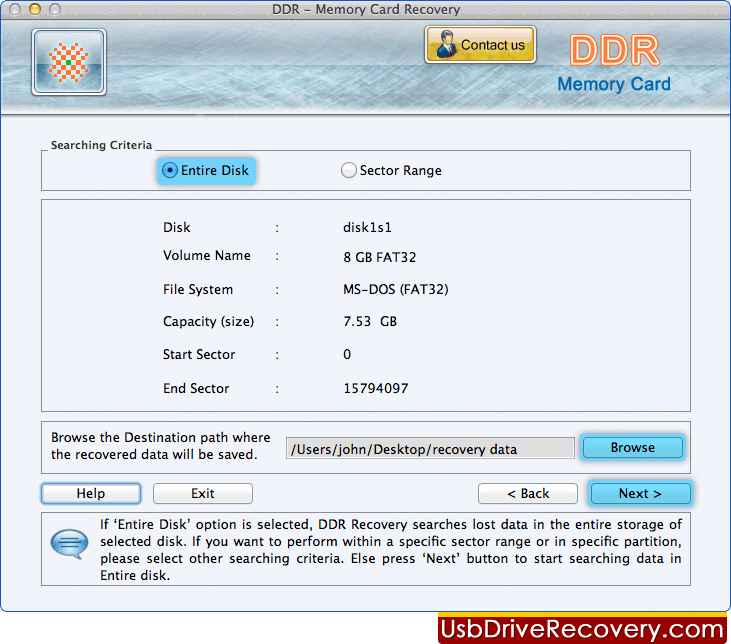Click the Volume Name label

[207, 256]
